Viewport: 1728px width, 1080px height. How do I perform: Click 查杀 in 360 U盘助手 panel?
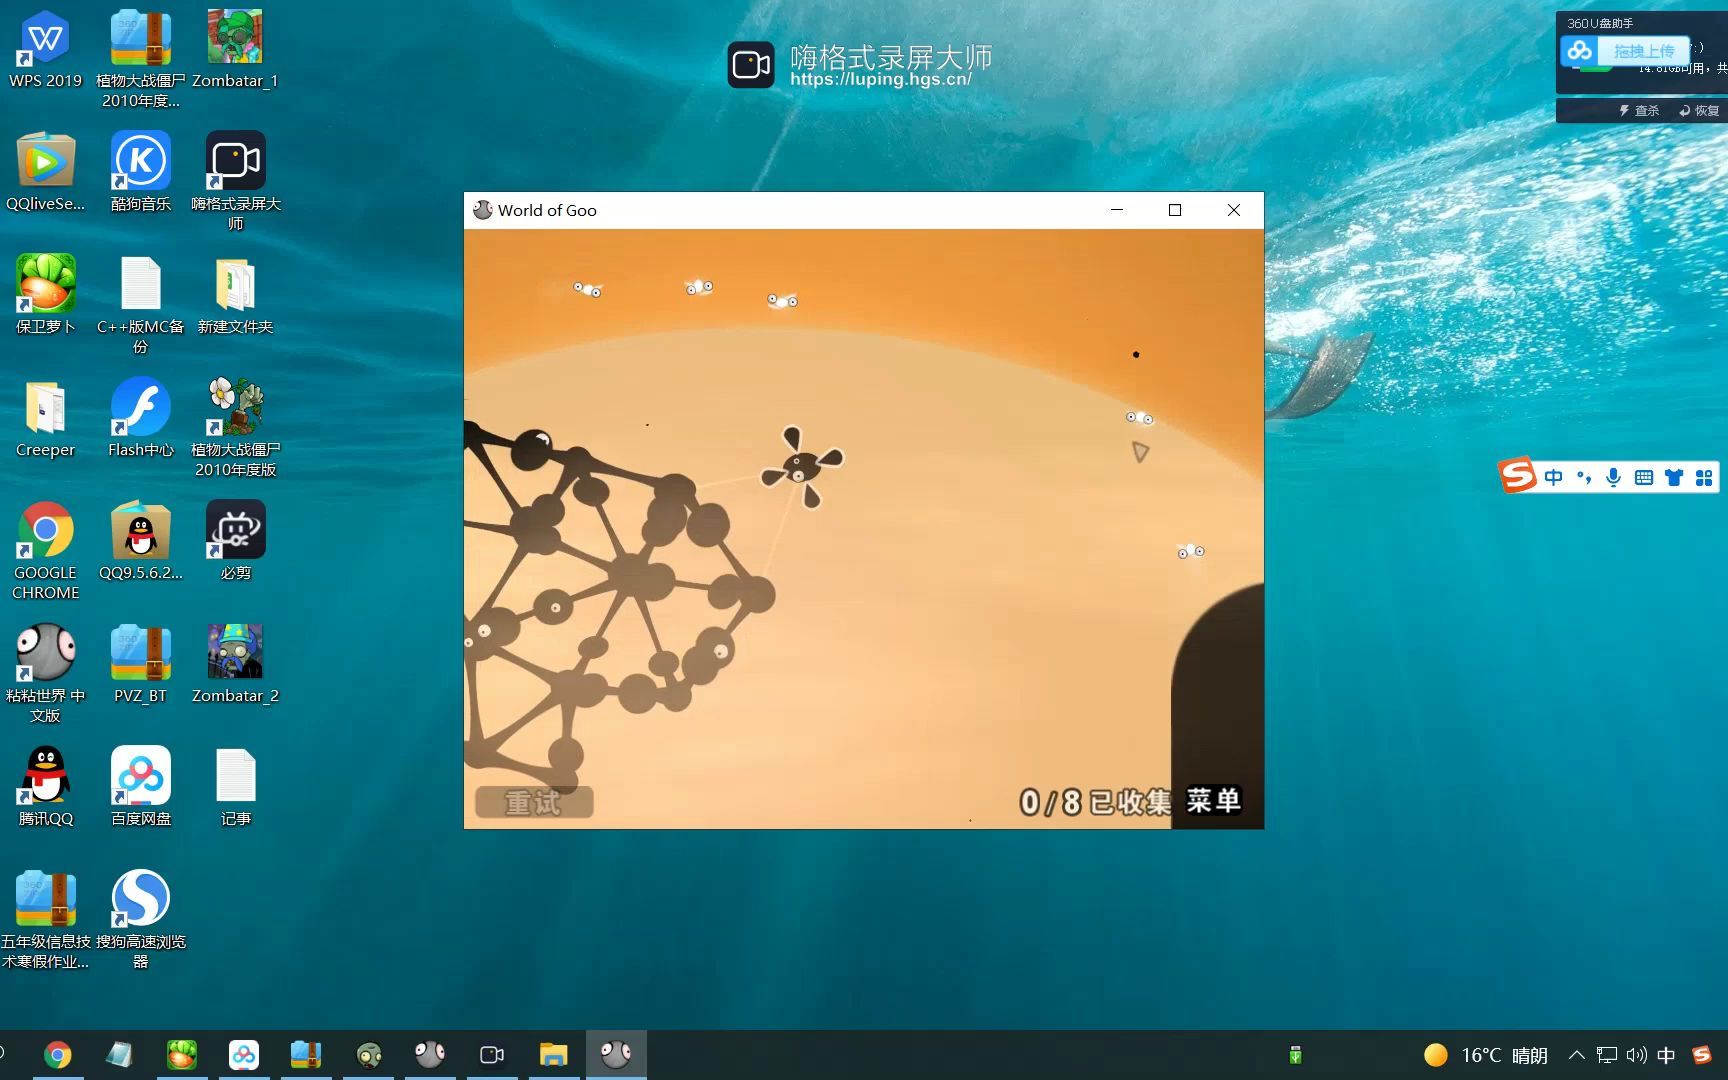pos(1639,110)
